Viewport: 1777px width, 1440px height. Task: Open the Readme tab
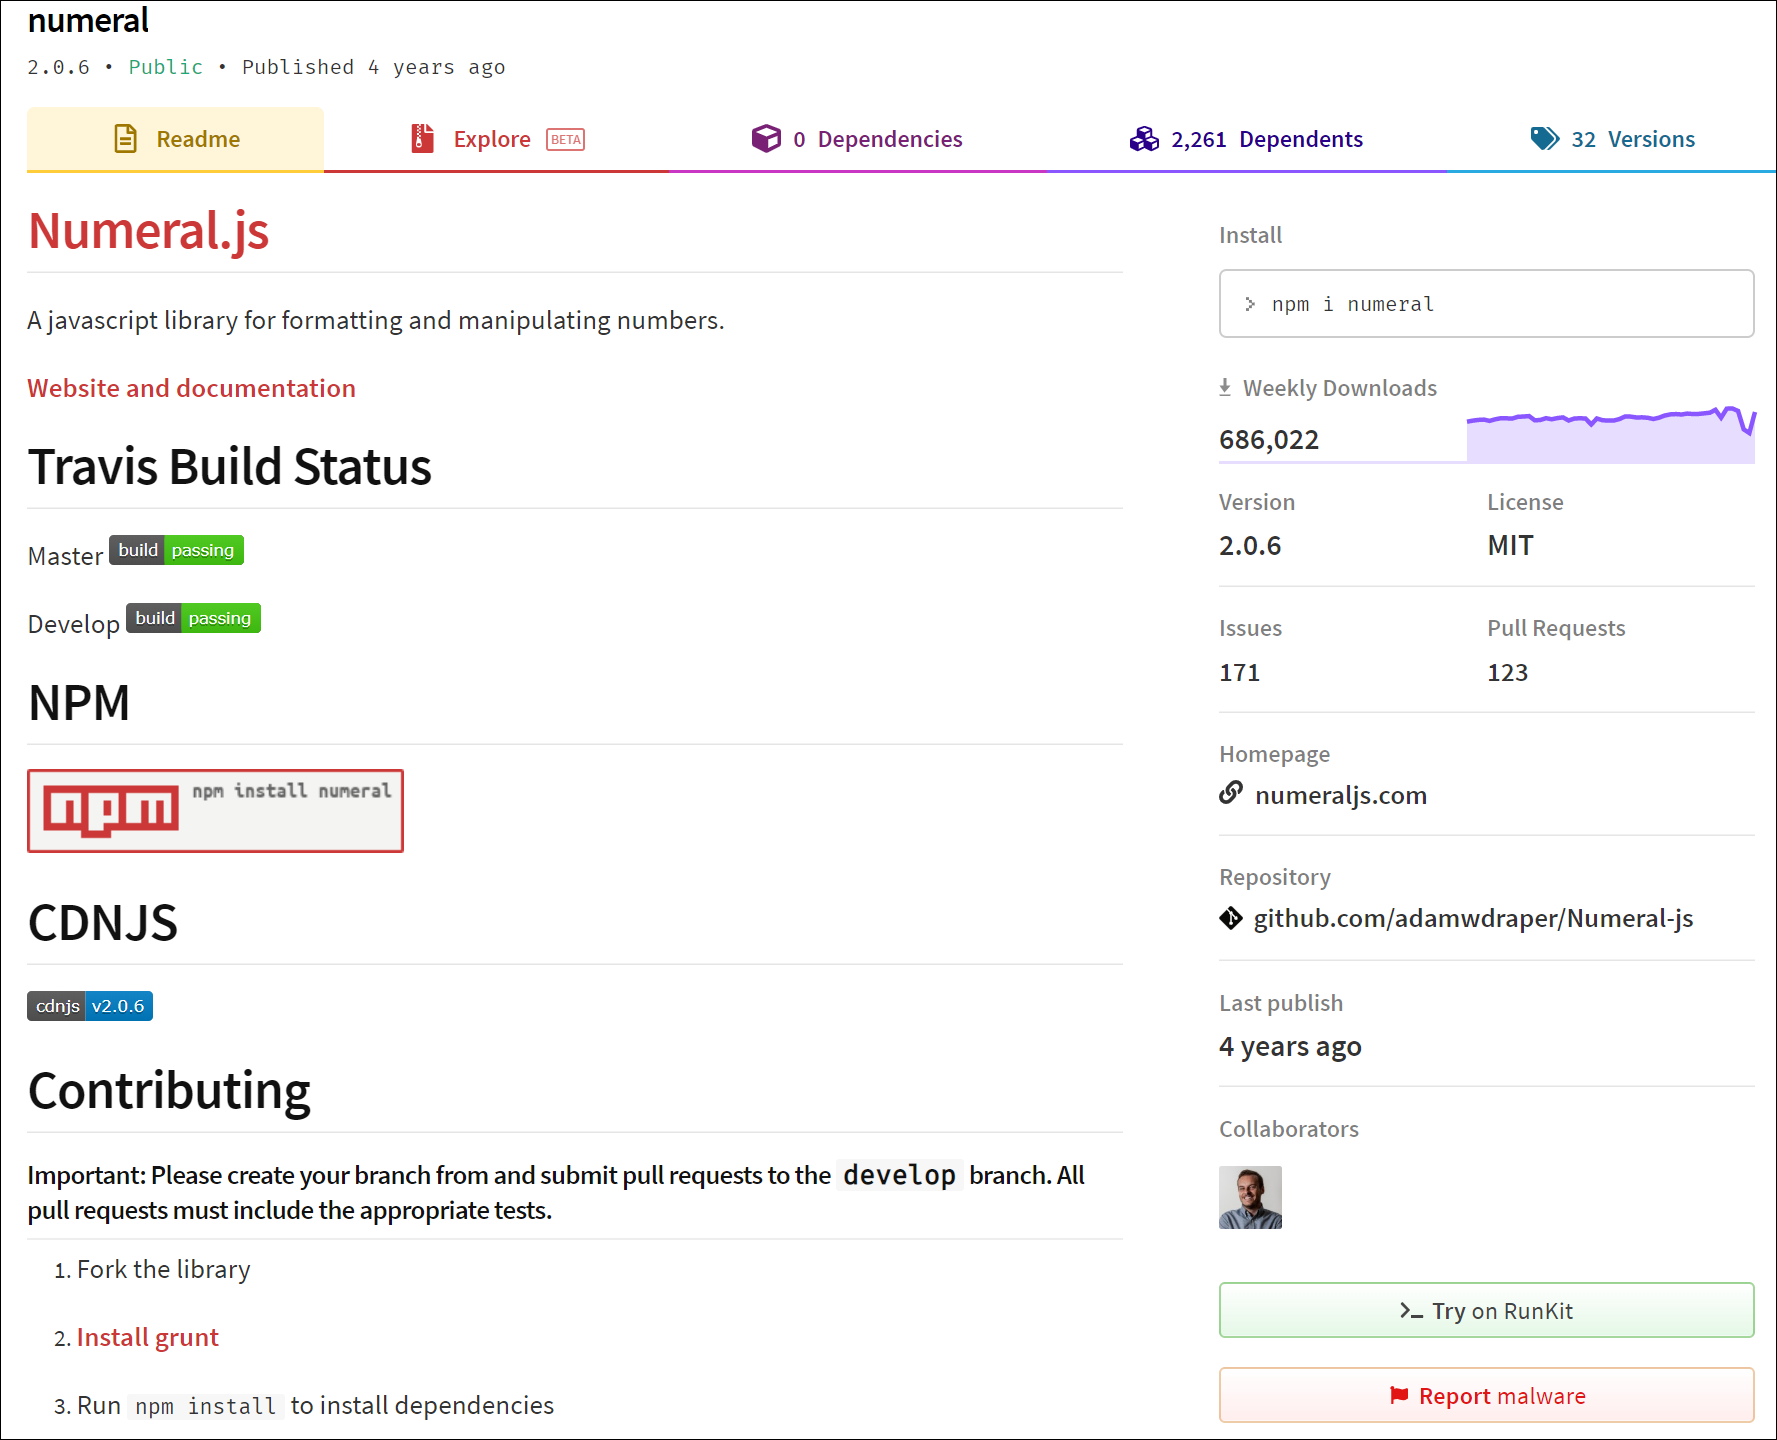(x=175, y=139)
